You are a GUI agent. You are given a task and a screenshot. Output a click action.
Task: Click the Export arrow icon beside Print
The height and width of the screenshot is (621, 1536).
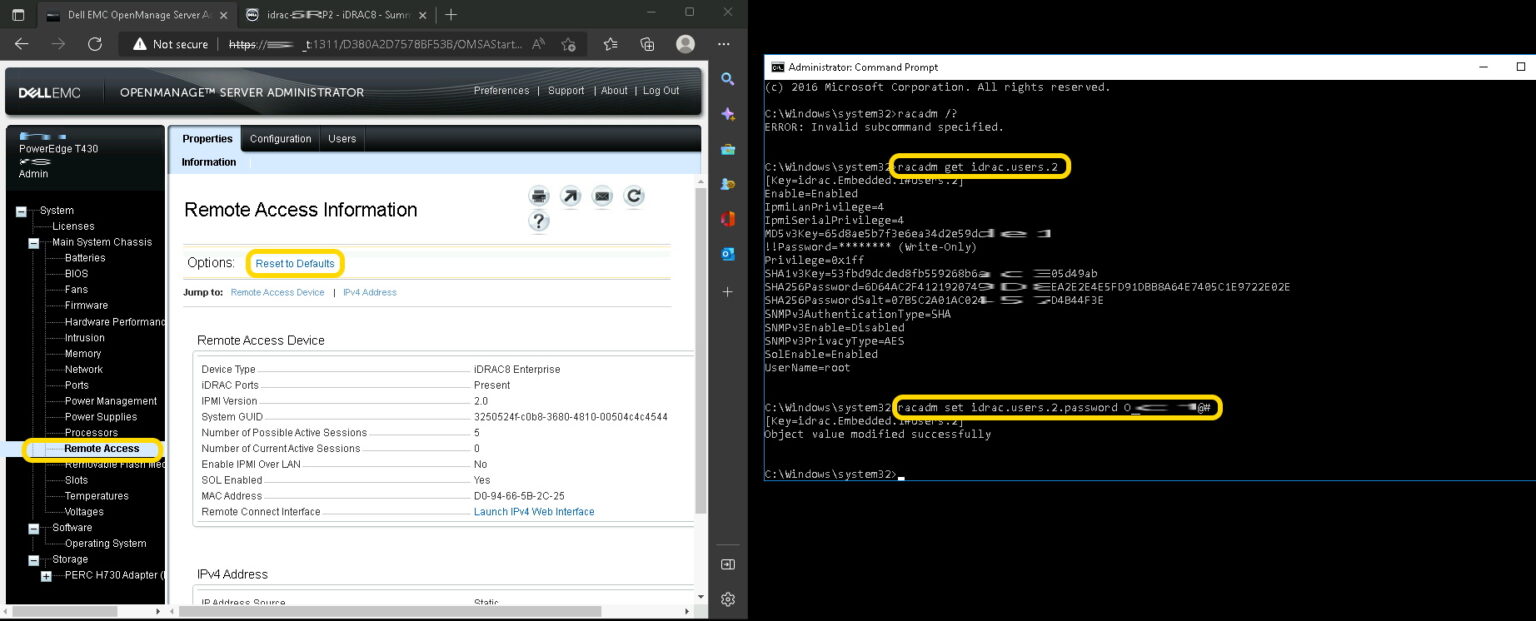[x=570, y=196]
